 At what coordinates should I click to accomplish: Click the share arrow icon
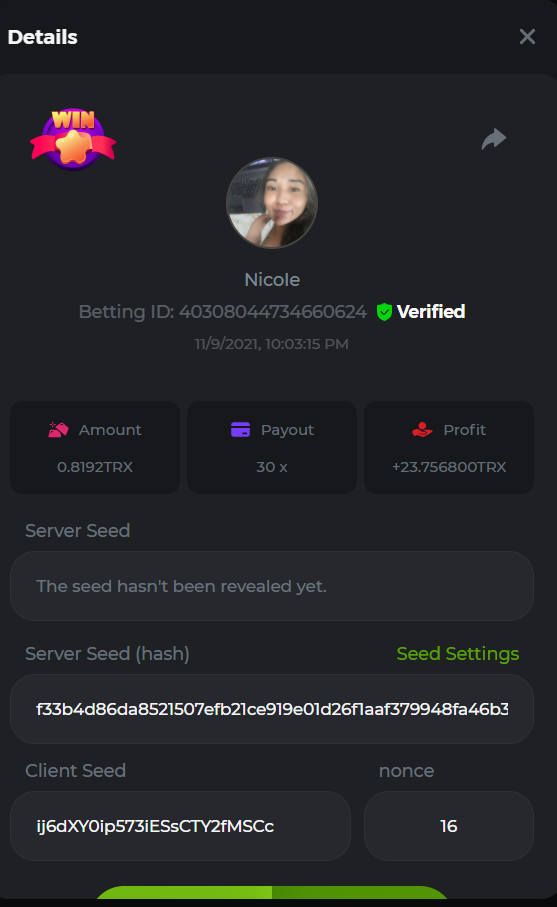tap(494, 139)
